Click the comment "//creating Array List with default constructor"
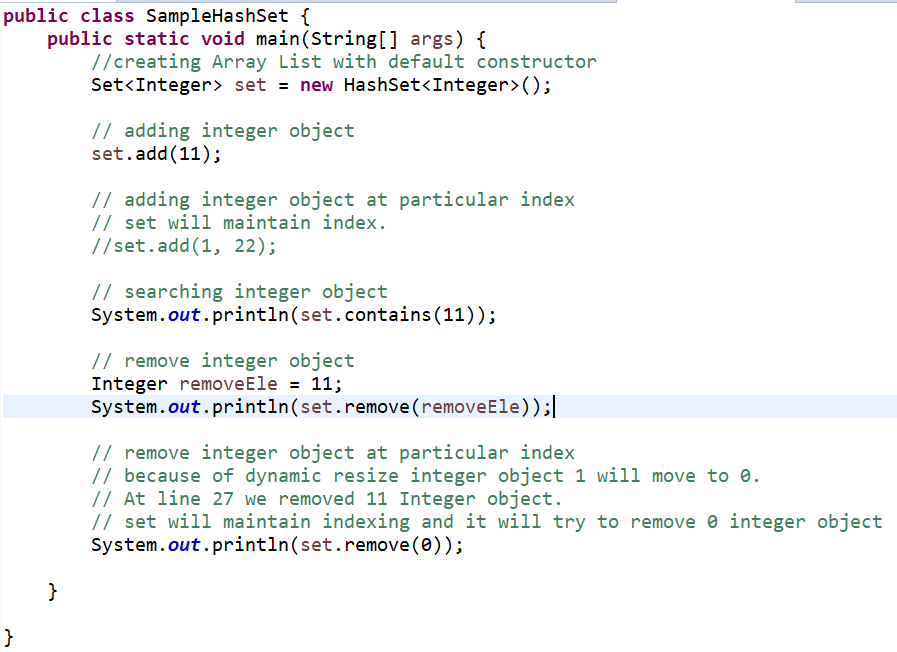Image resolution: width=897 pixels, height=652 pixels. click(x=344, y=62)
